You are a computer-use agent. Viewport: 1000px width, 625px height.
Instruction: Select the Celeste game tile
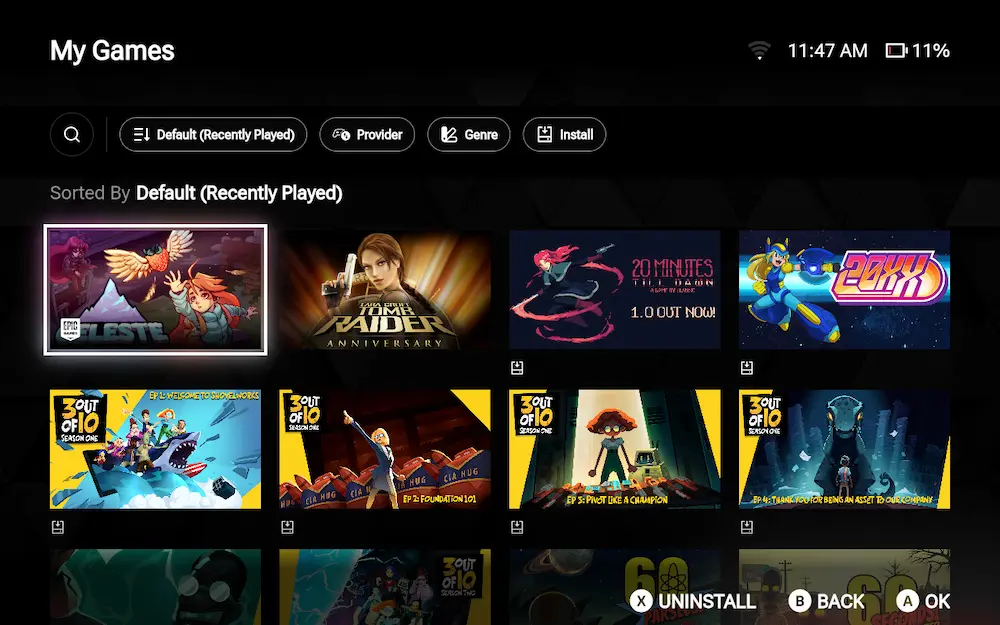click(156, 290)
